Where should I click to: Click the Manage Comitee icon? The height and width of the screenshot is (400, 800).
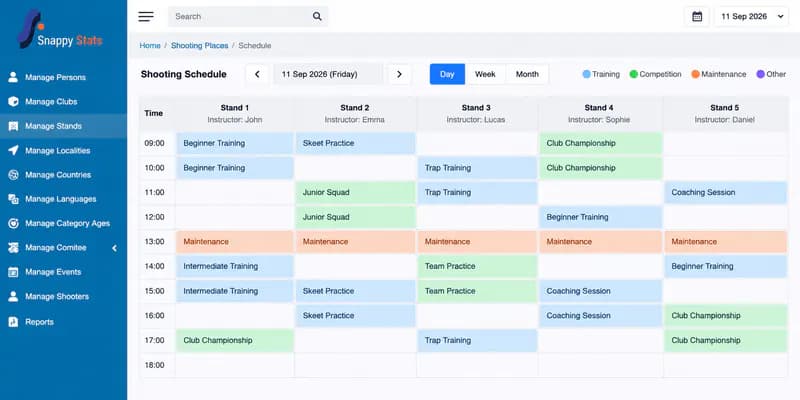pyautogui.click(x=13, y=247)
